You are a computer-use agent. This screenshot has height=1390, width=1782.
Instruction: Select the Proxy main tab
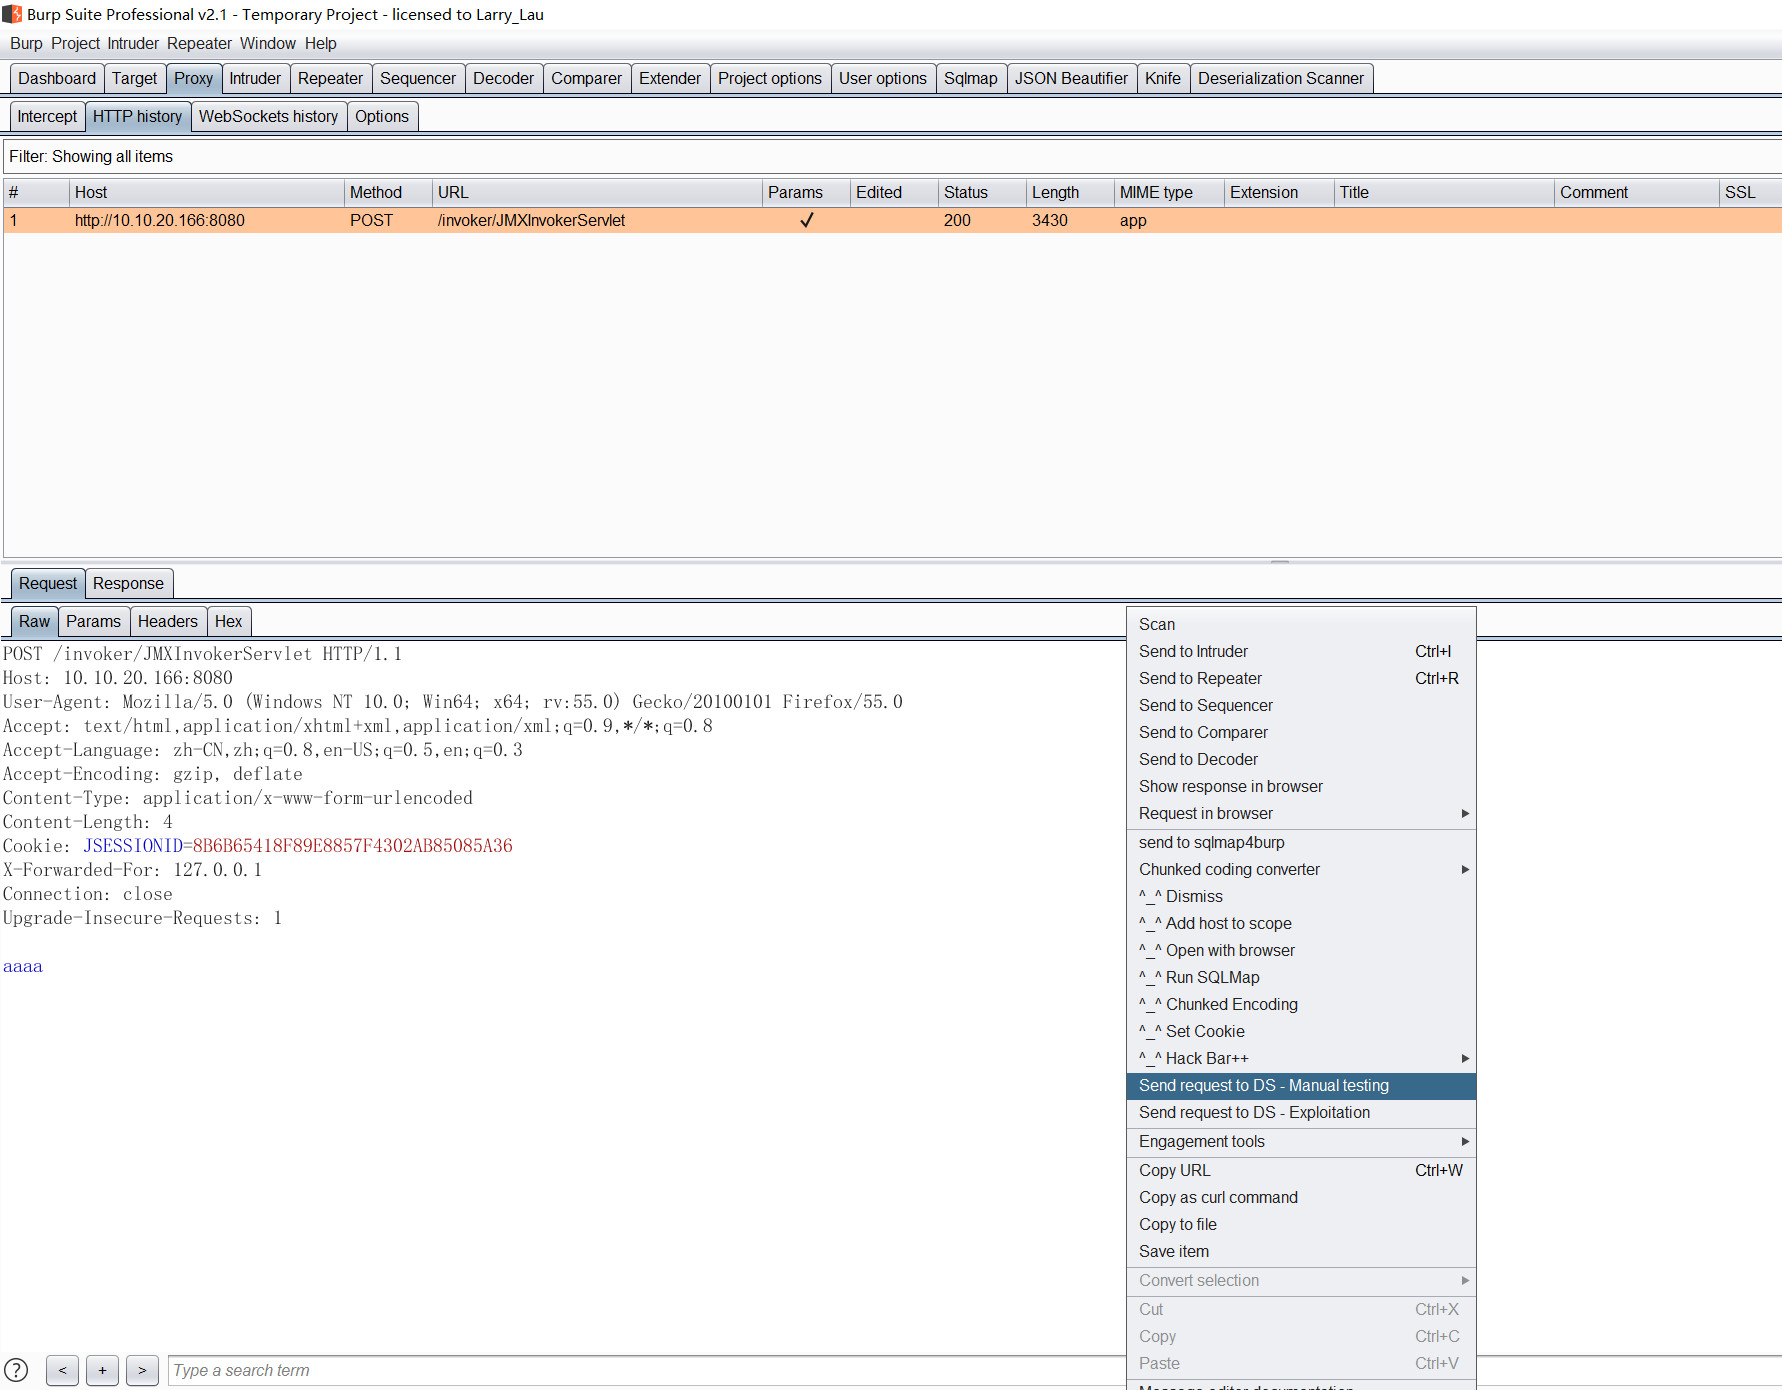point(193,78)
